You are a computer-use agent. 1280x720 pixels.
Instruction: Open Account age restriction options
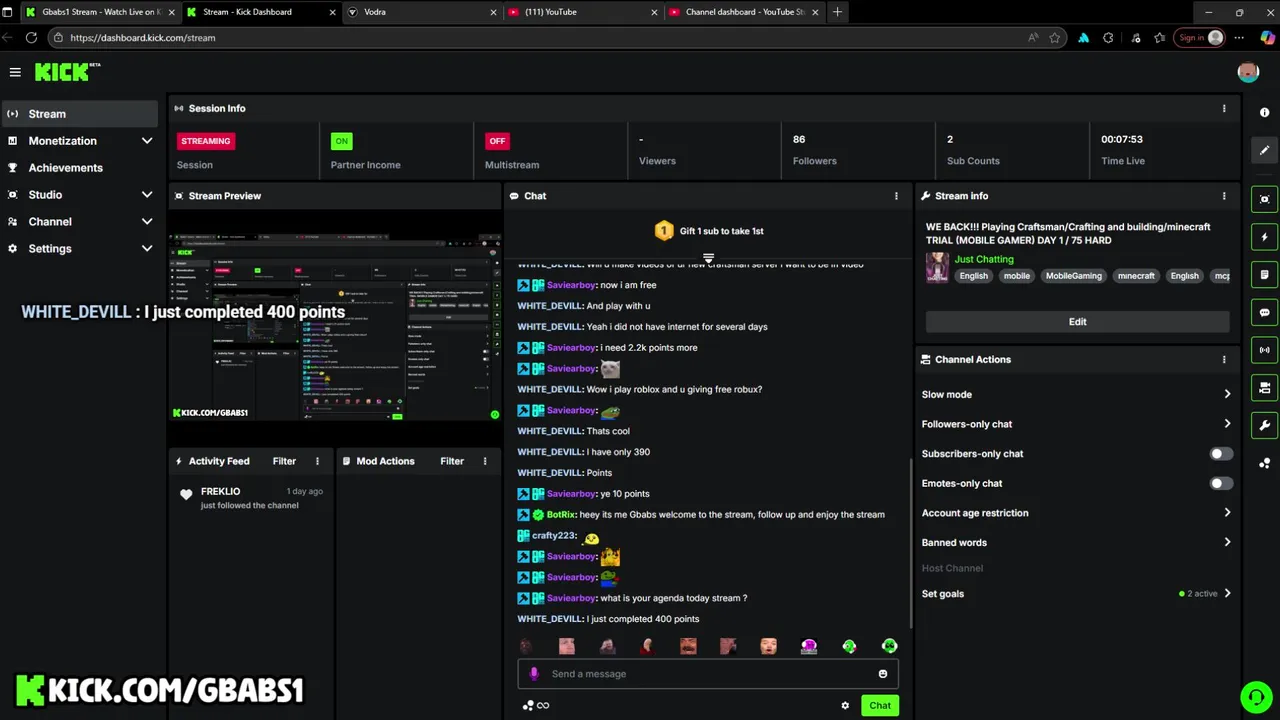tap(1077, 513)
